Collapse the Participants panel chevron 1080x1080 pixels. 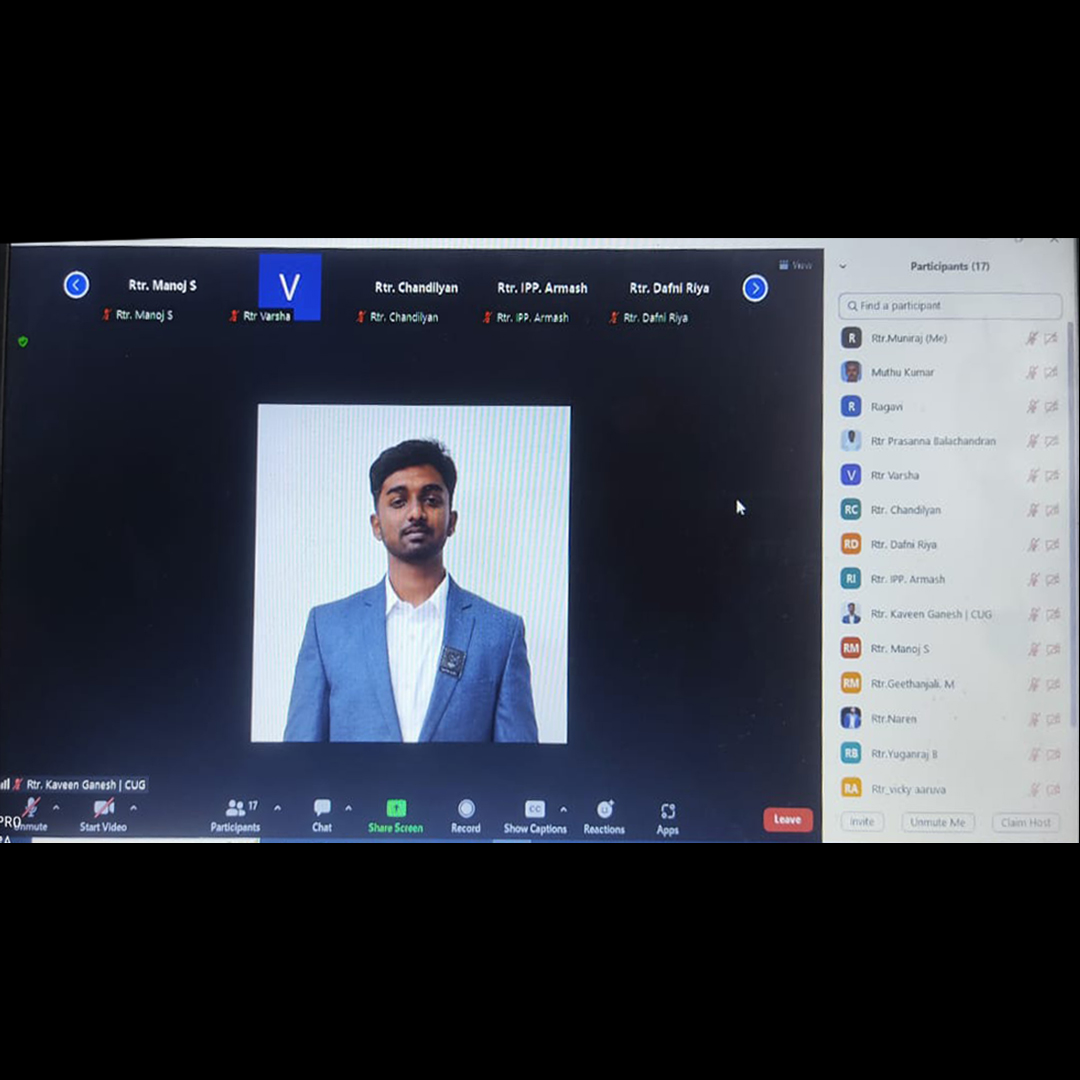(843, 267)
